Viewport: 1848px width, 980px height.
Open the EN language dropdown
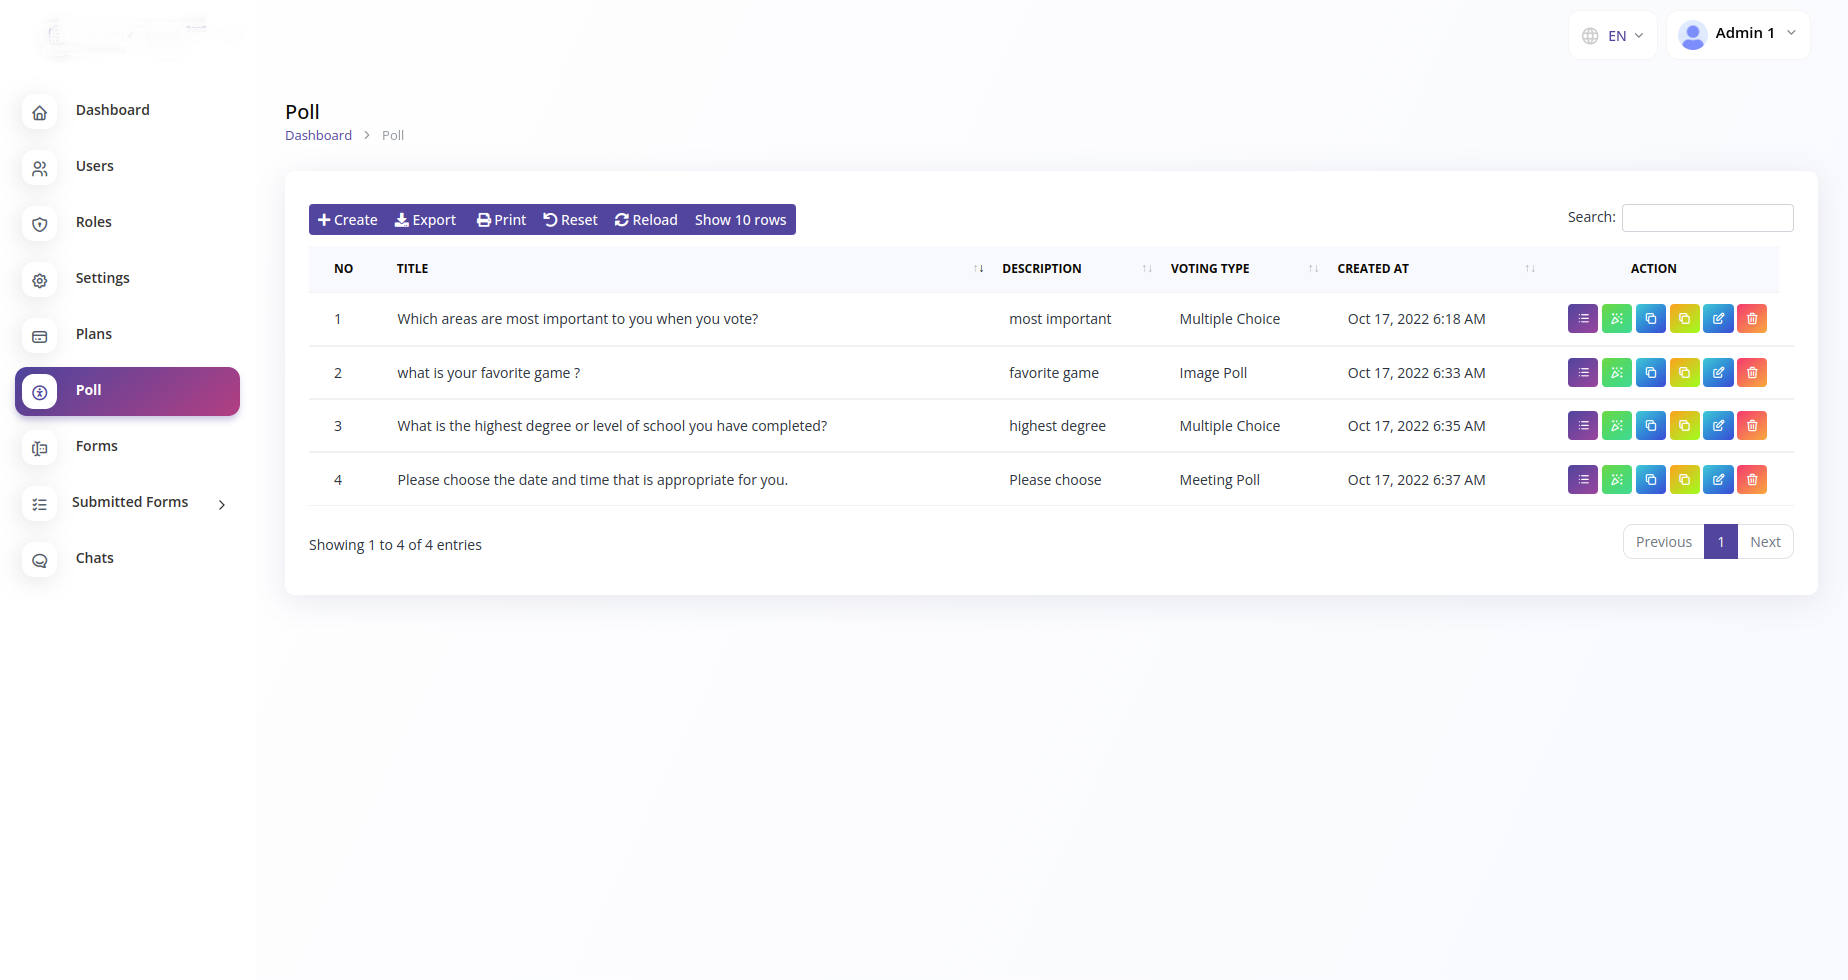pyautogui.click(x=1613, y=36)
